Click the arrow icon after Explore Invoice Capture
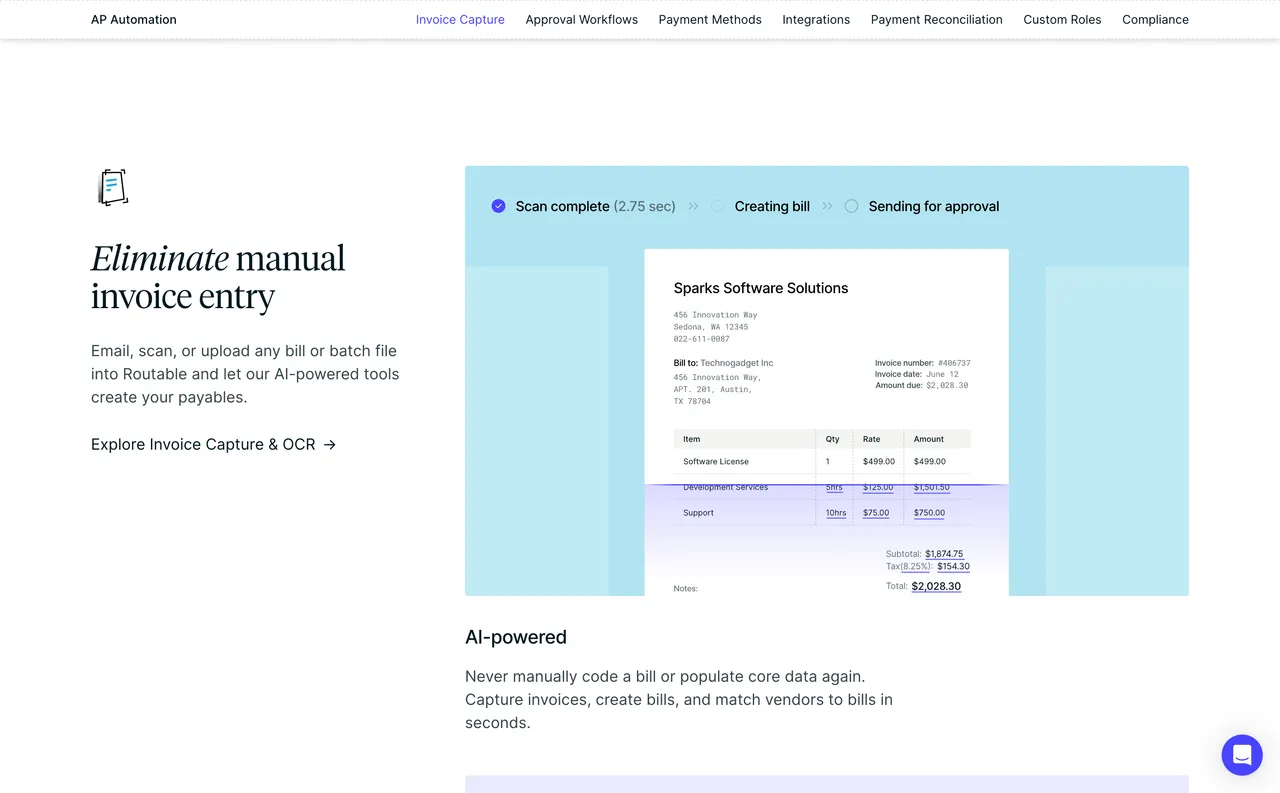This screenshot has width=1280, height=793. click(330, 444)
